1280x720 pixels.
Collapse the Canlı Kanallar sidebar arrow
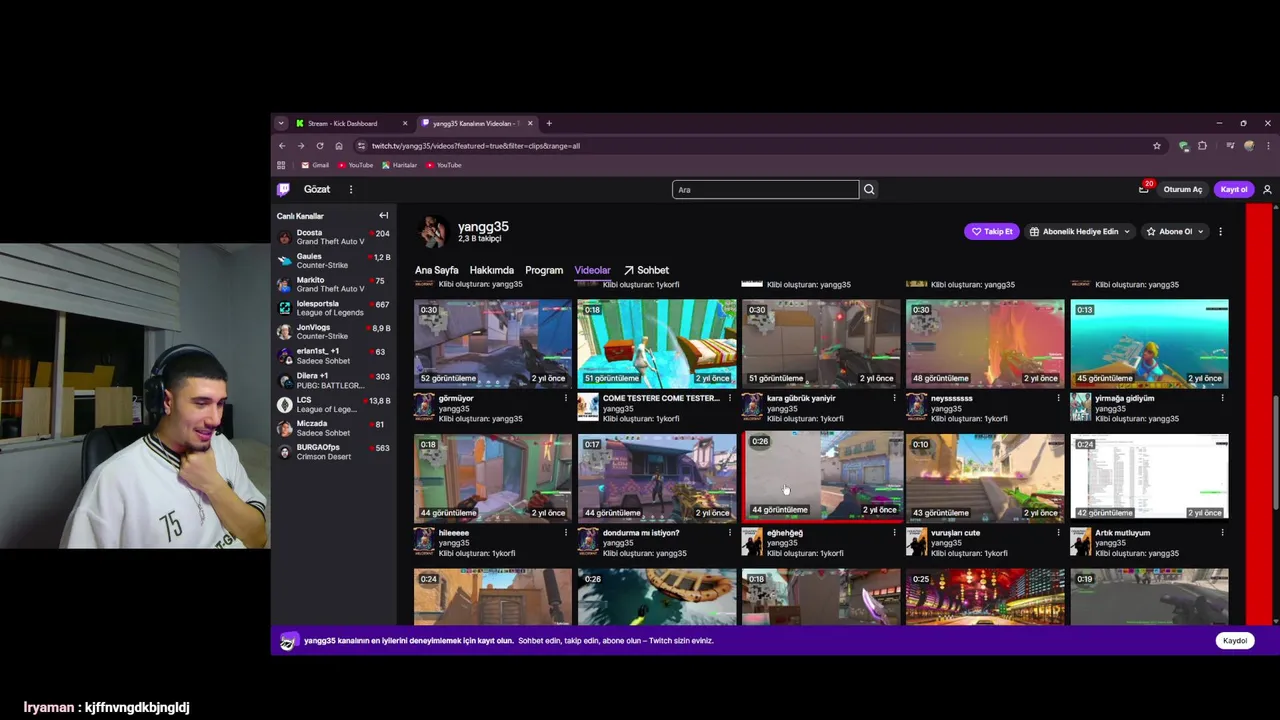tap(384, 215)
